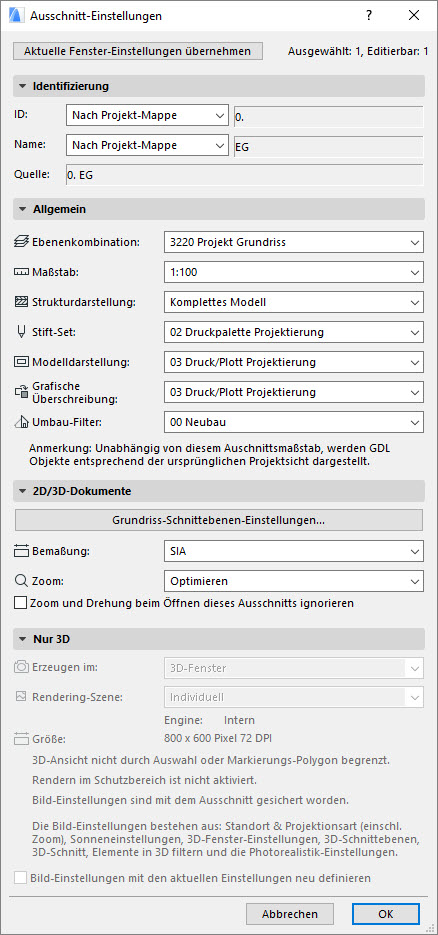
Task: Open the Maßstab 1:100 dropdown
Action: coord(293,272)
